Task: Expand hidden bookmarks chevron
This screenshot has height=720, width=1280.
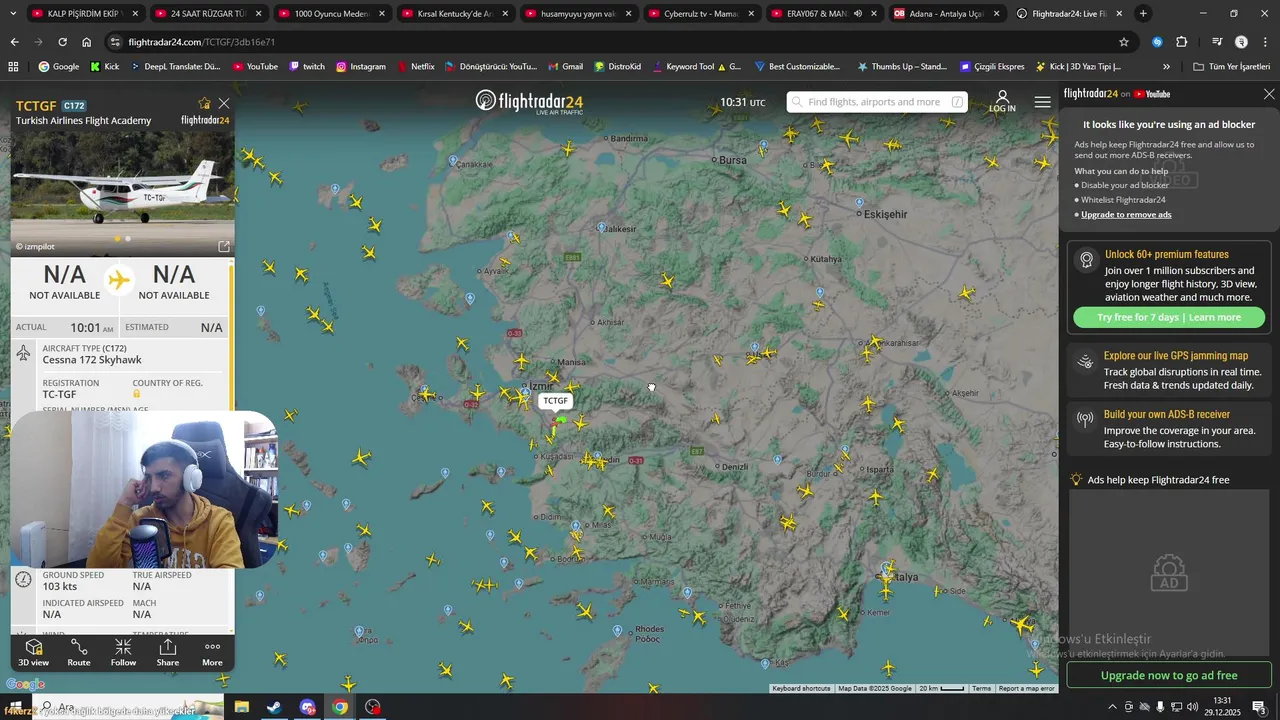Action: coord(1166,67)
